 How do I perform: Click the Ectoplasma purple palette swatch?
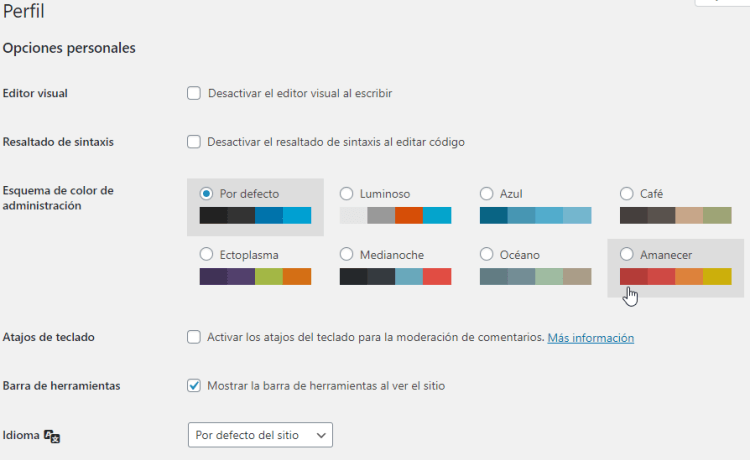[214, 277]
